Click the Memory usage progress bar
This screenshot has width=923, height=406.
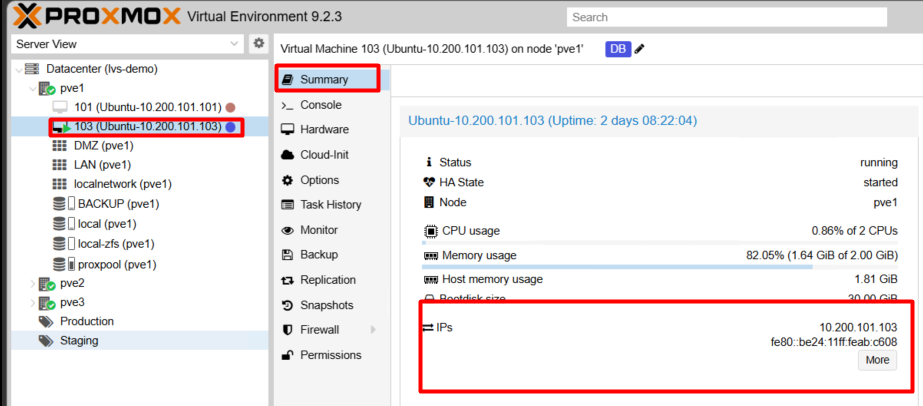(660, 267)
